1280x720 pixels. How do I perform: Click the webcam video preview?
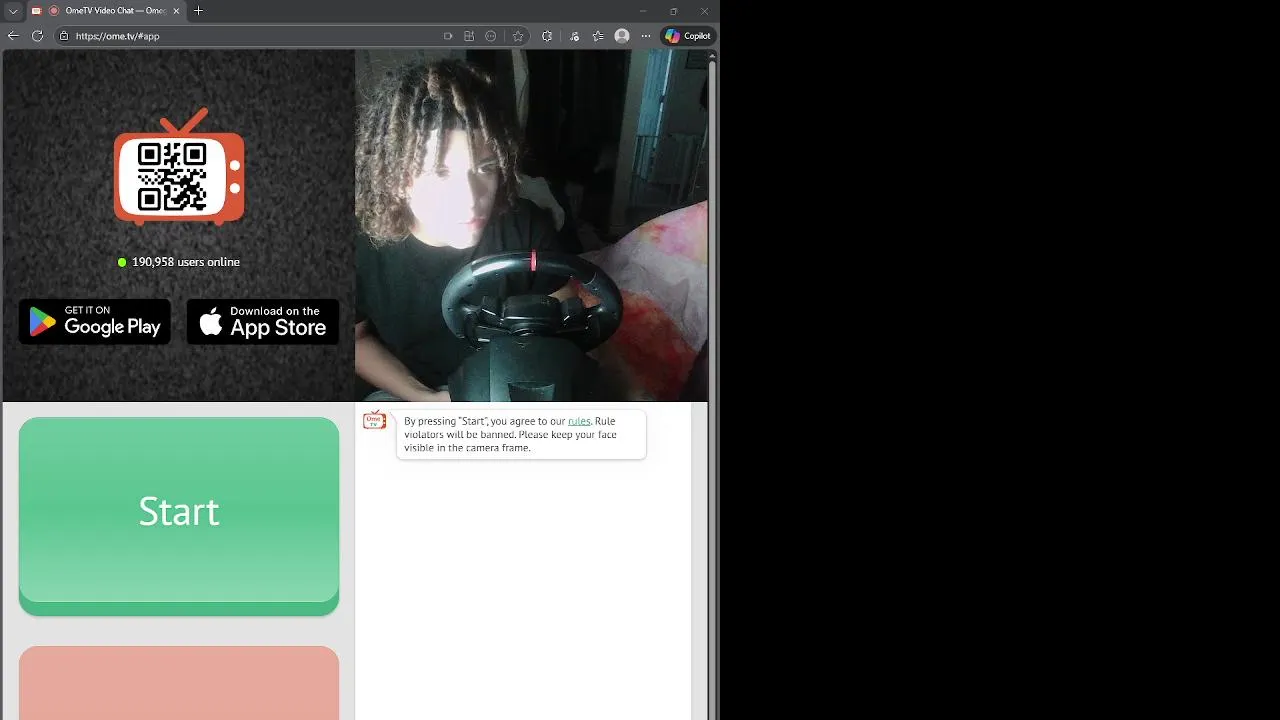(x=531, y=226)
